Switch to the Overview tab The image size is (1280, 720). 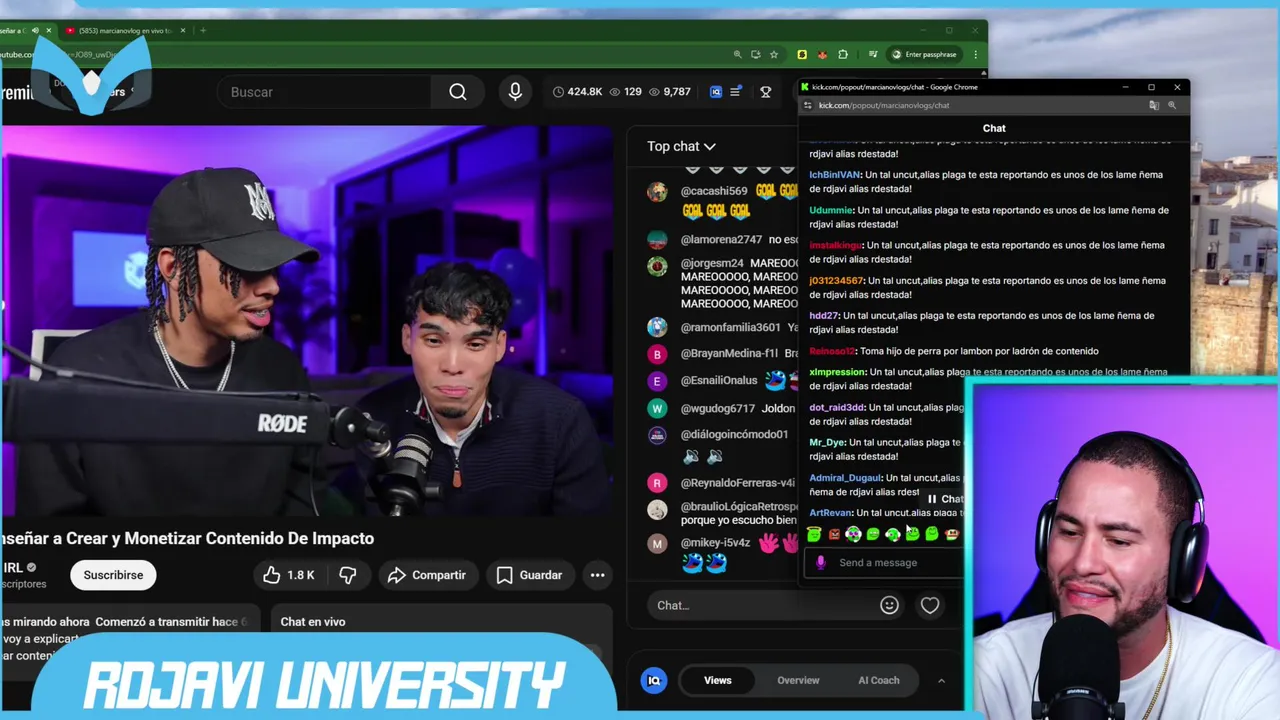(798, 680)
